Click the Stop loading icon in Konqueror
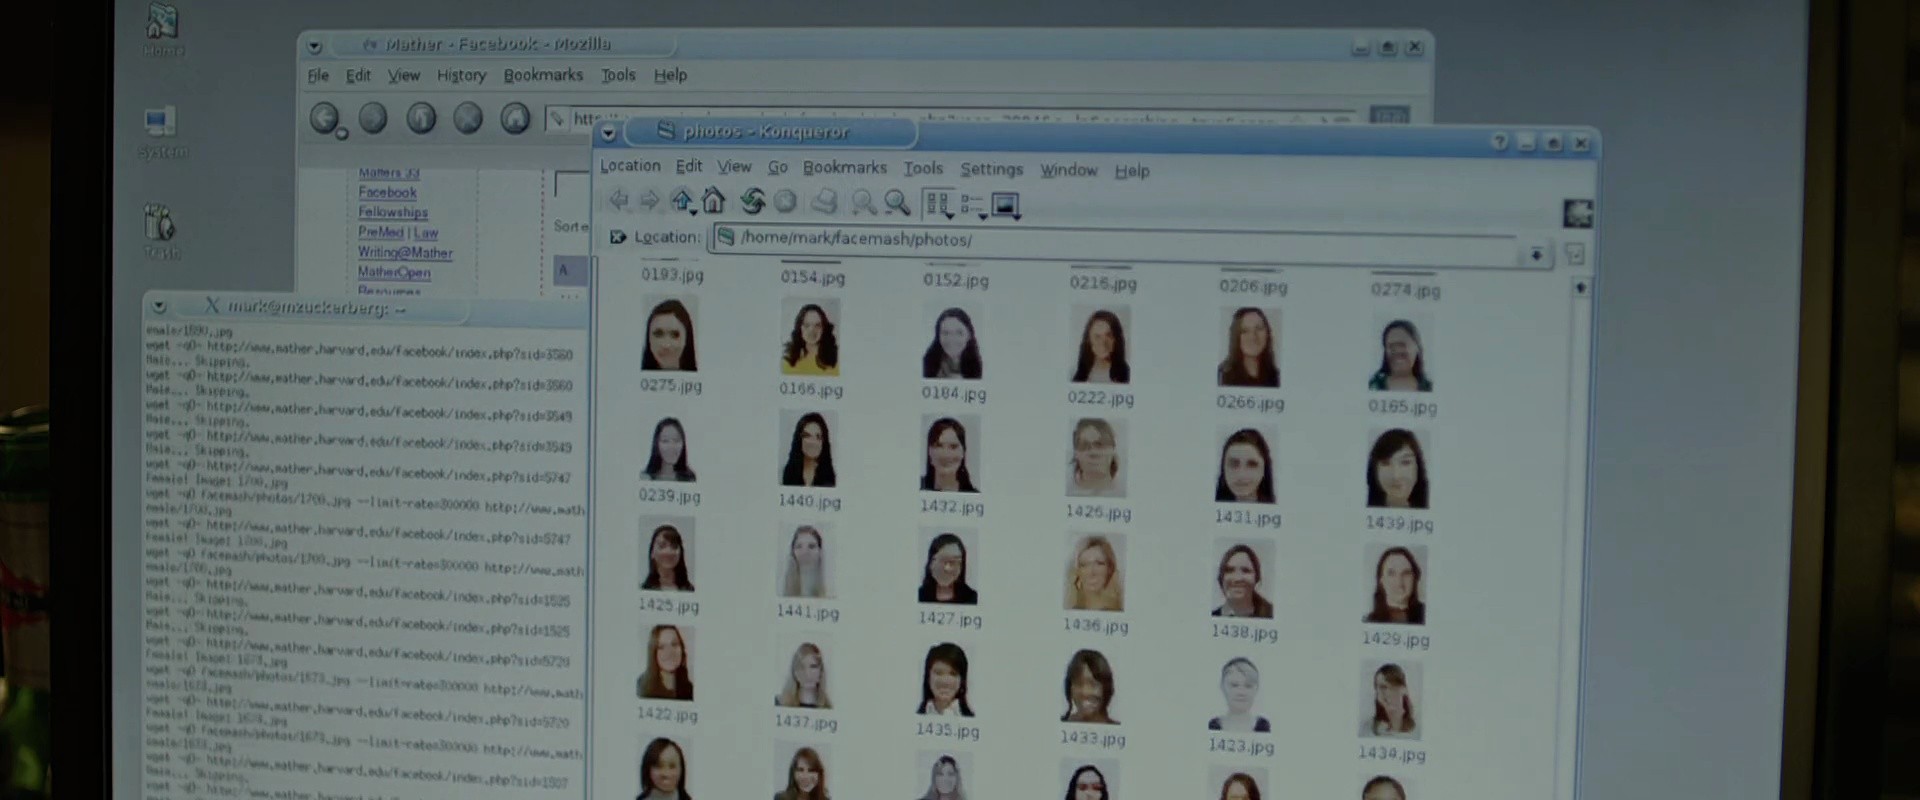This screenshot has width=1920, height=800. [786, 202]
